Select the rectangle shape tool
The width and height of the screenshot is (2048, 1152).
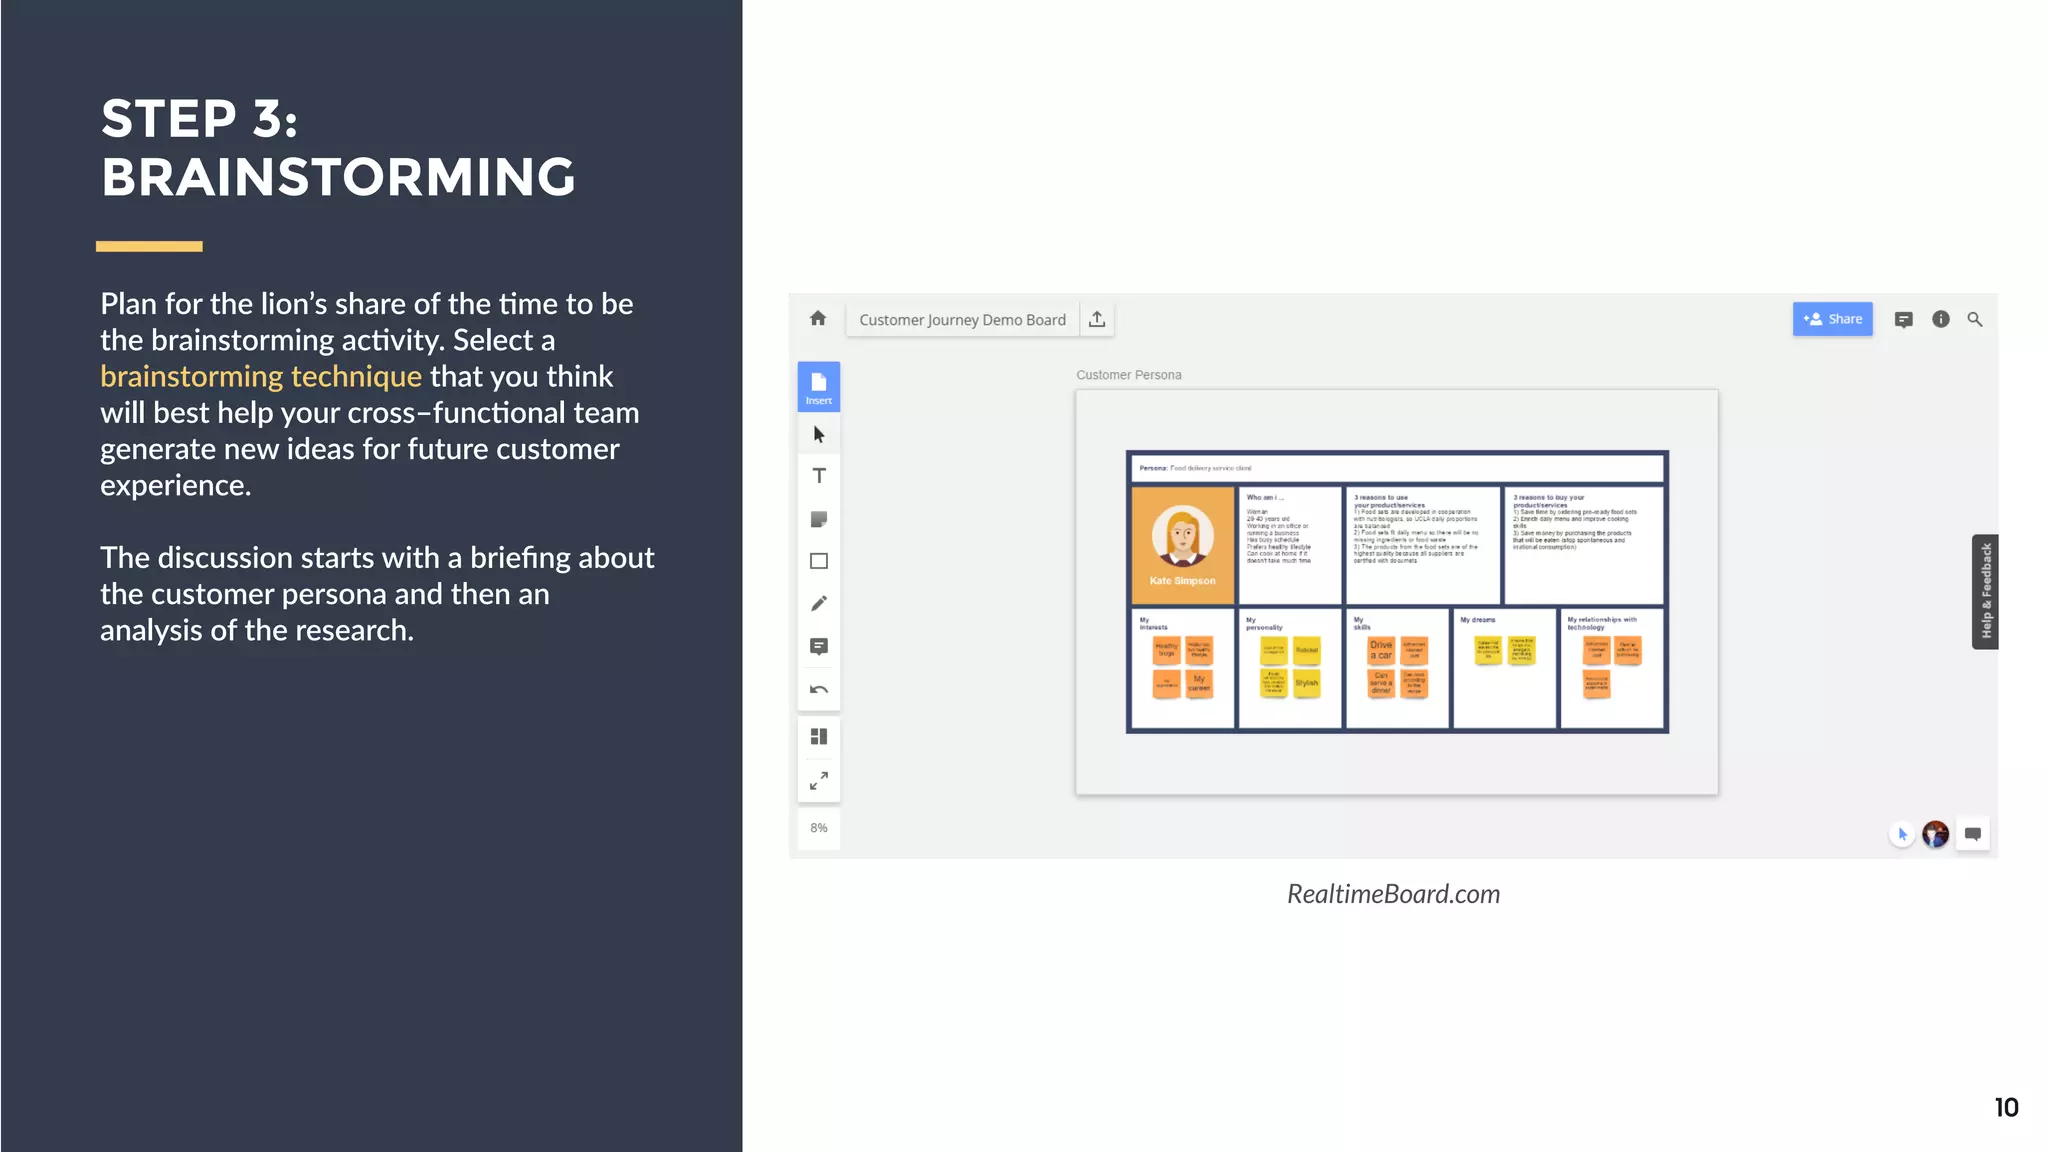tap(819, 561)
